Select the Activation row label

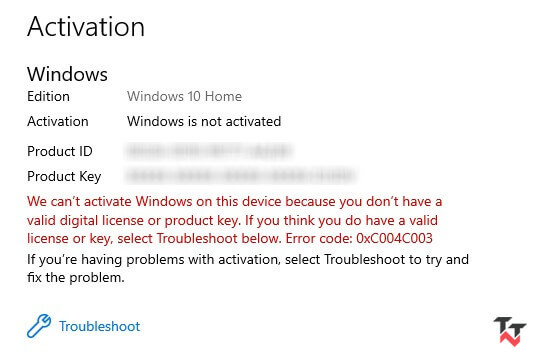coord(58,121)
